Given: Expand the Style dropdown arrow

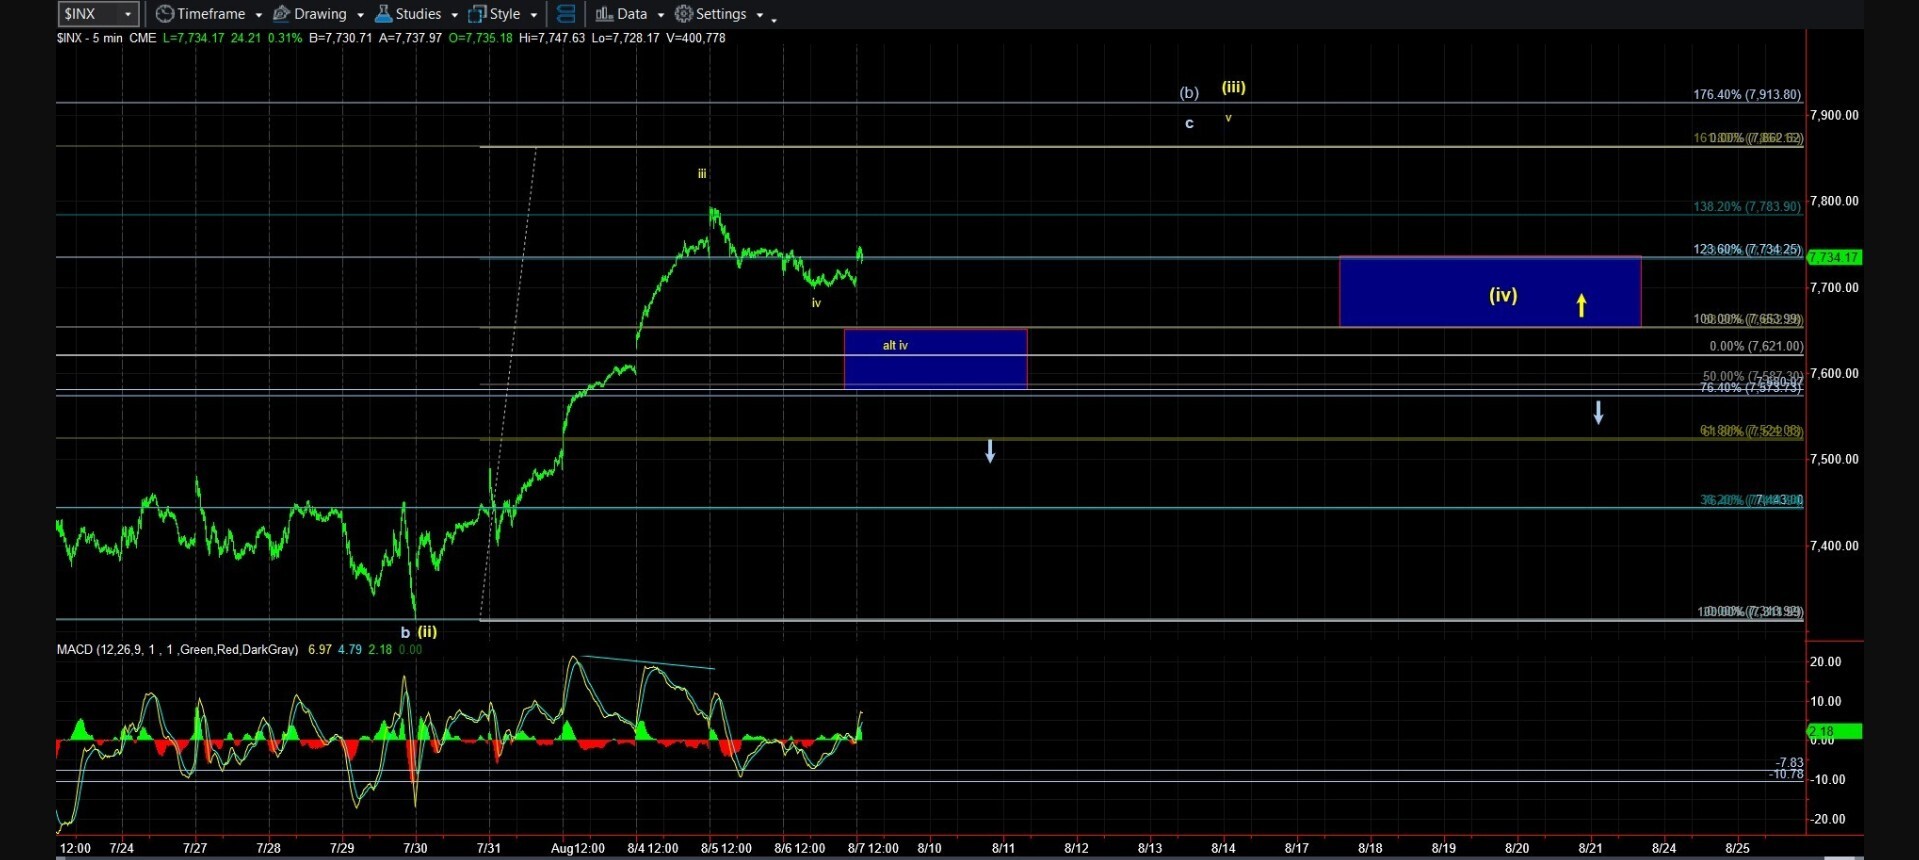Looking at the screenshot, I should click(x=533, y=15).
